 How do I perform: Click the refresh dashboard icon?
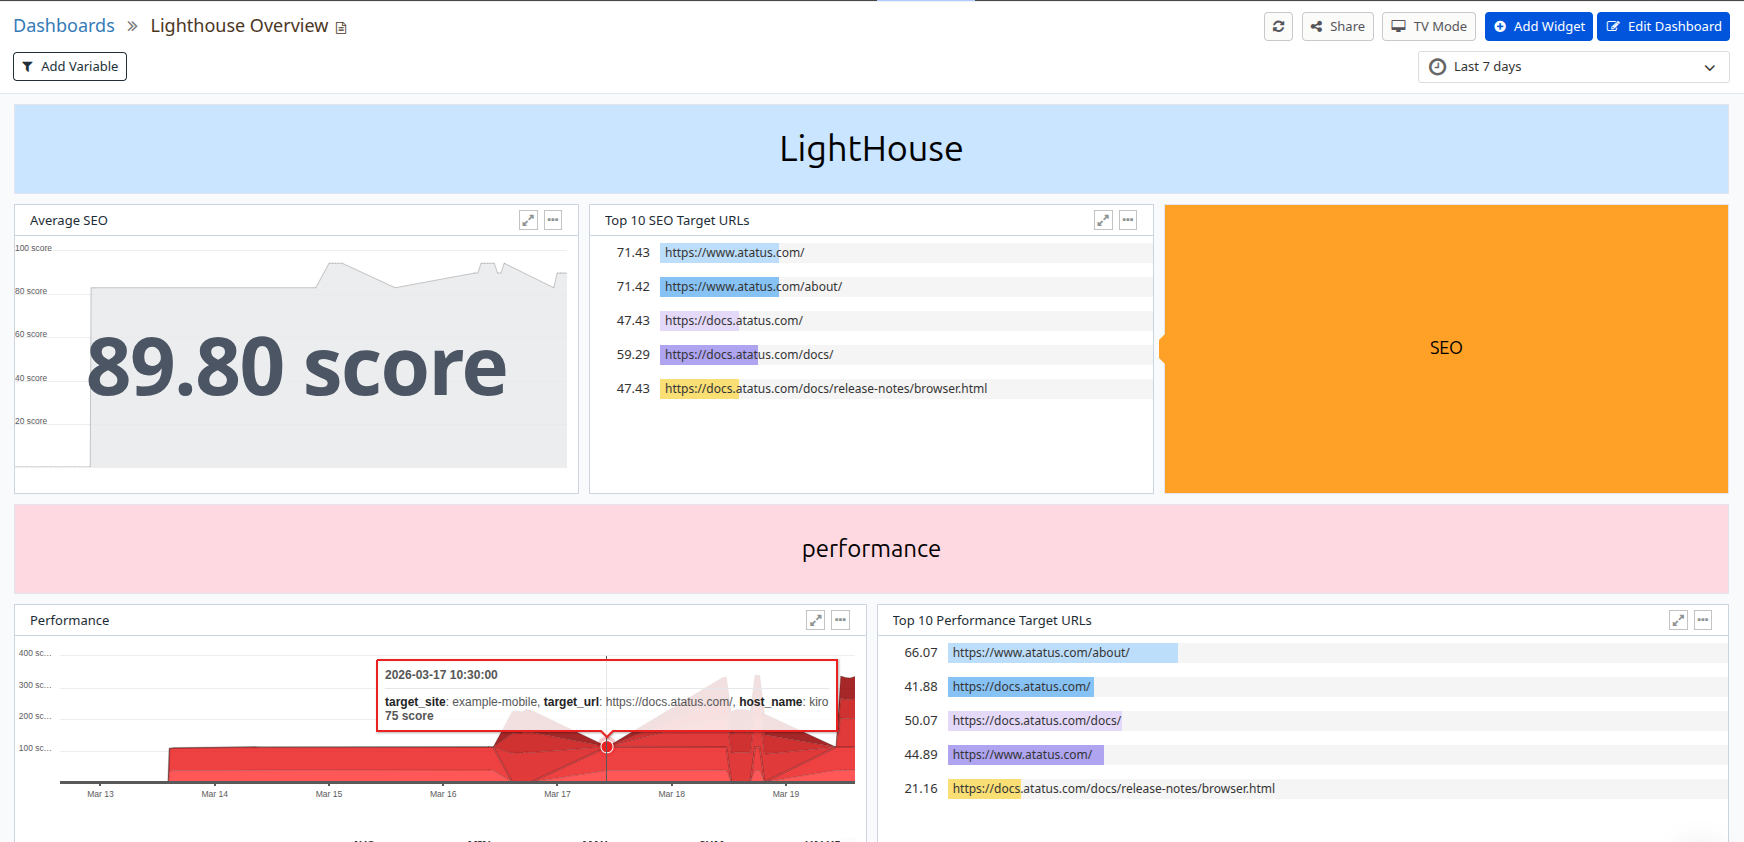tap(1278, 27)
